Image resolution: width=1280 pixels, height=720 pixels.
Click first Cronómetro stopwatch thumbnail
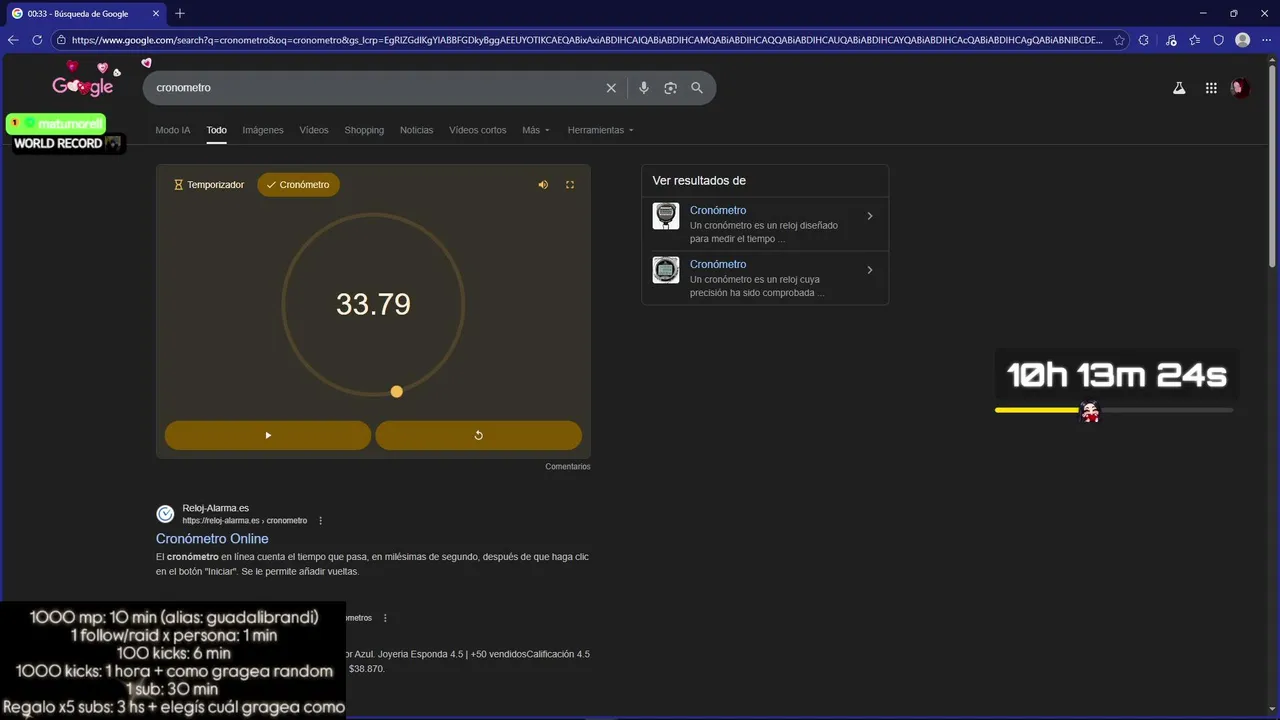click(x=666, y=216)
